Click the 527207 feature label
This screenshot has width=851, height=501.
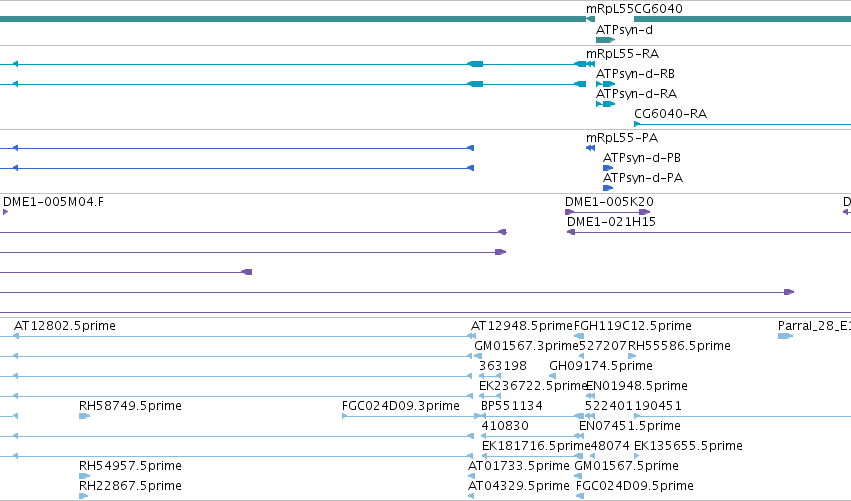(x=603, y=346)
